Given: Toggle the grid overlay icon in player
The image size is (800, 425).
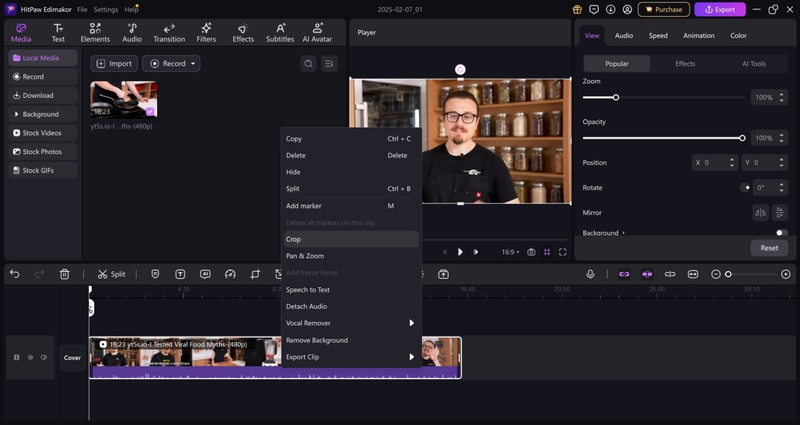Looking at the screenshot, I should (x=547, y=252).
